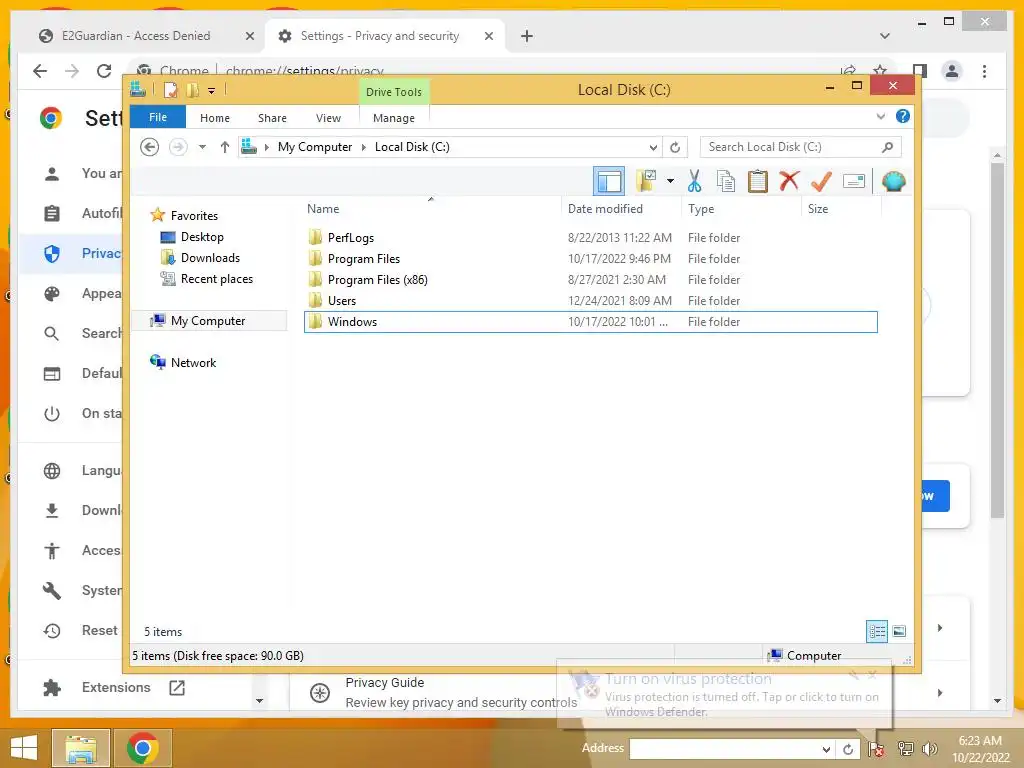Switch to E2Guardian - Access Denied Chrome tab
The image size is (1024, 768).
(136, 36)
